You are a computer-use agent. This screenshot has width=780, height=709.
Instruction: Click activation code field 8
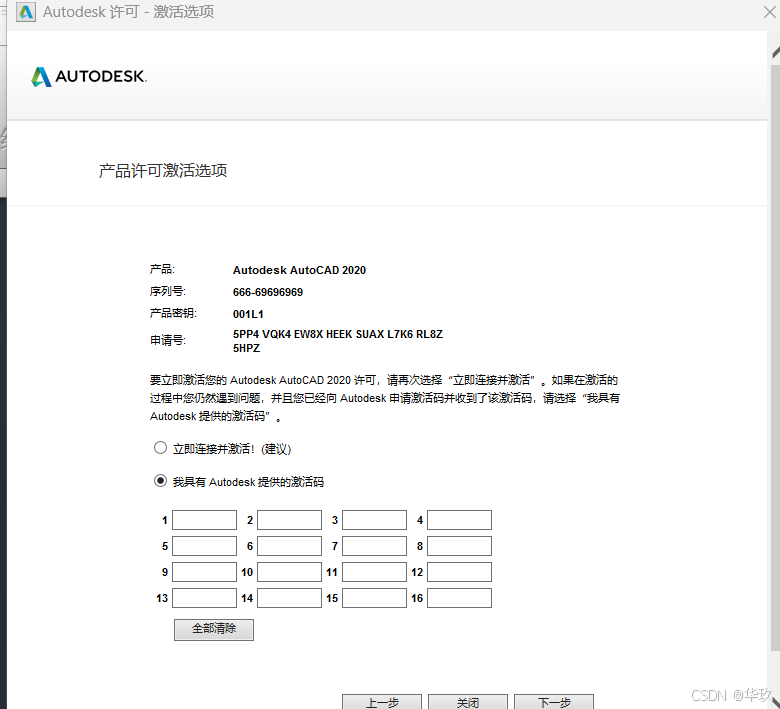pos(460,546)
